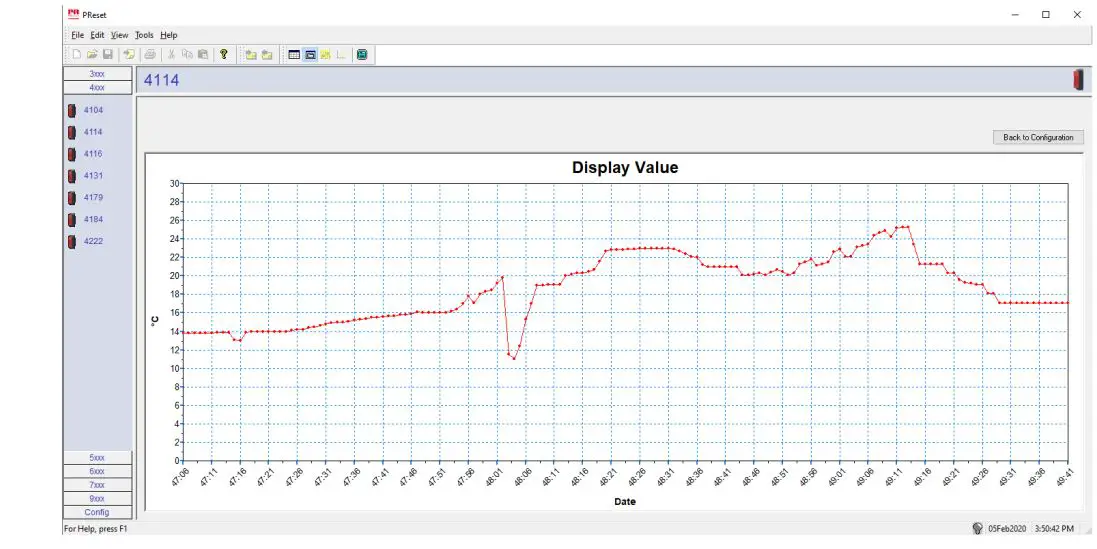The height and width of the screenshot is (549, 1097).
Task: Expand the 3xxx device group
Action: click(97, 73)
